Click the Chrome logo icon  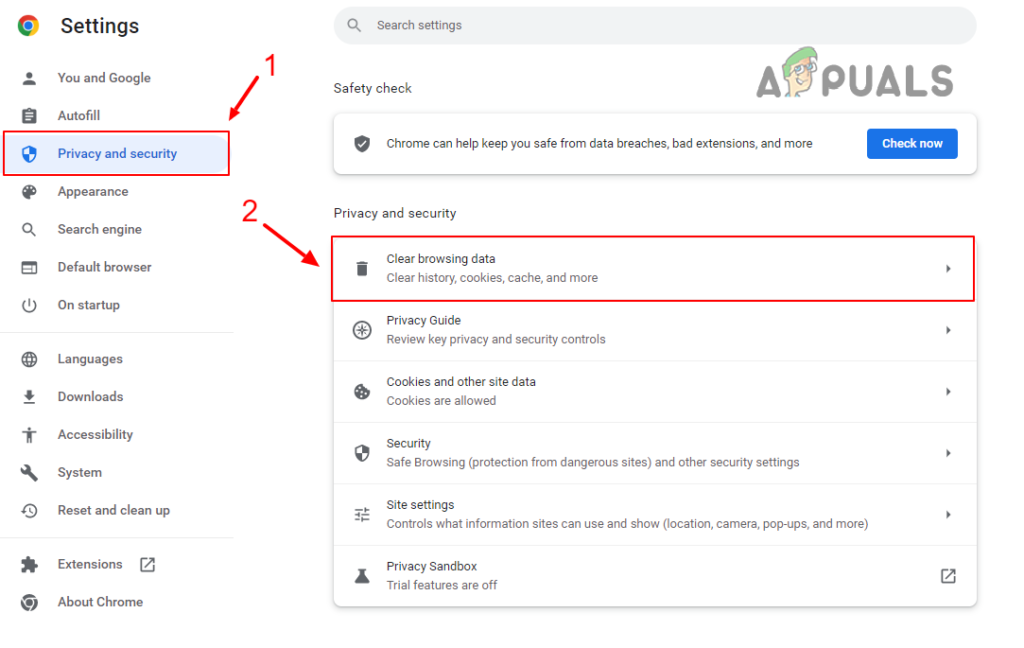click(x=28, y=25)
